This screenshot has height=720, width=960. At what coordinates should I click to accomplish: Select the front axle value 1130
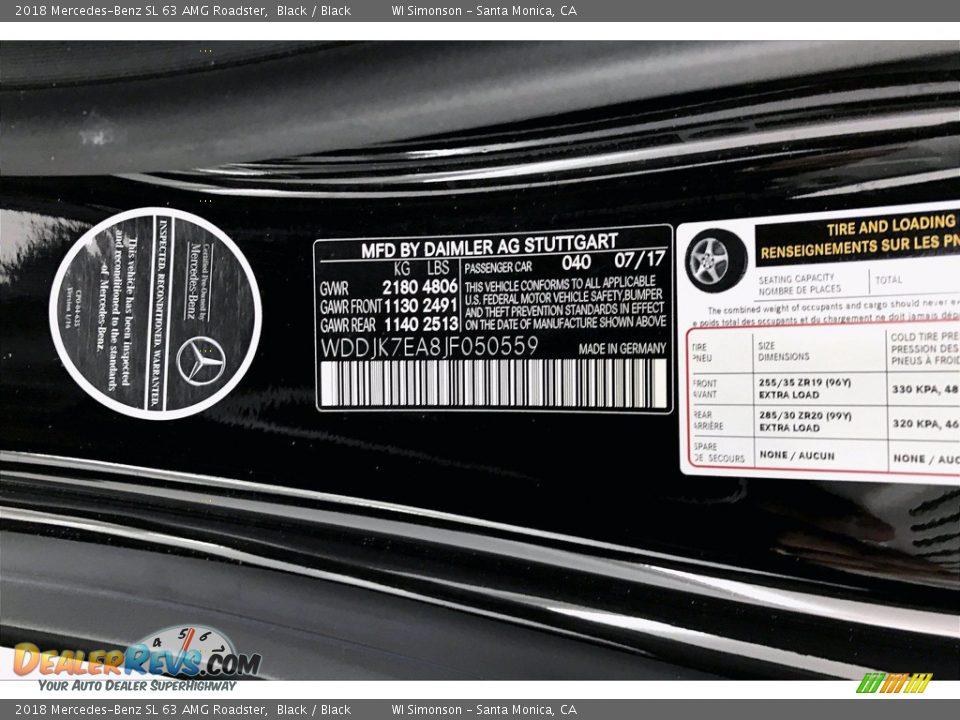[401, 306]
